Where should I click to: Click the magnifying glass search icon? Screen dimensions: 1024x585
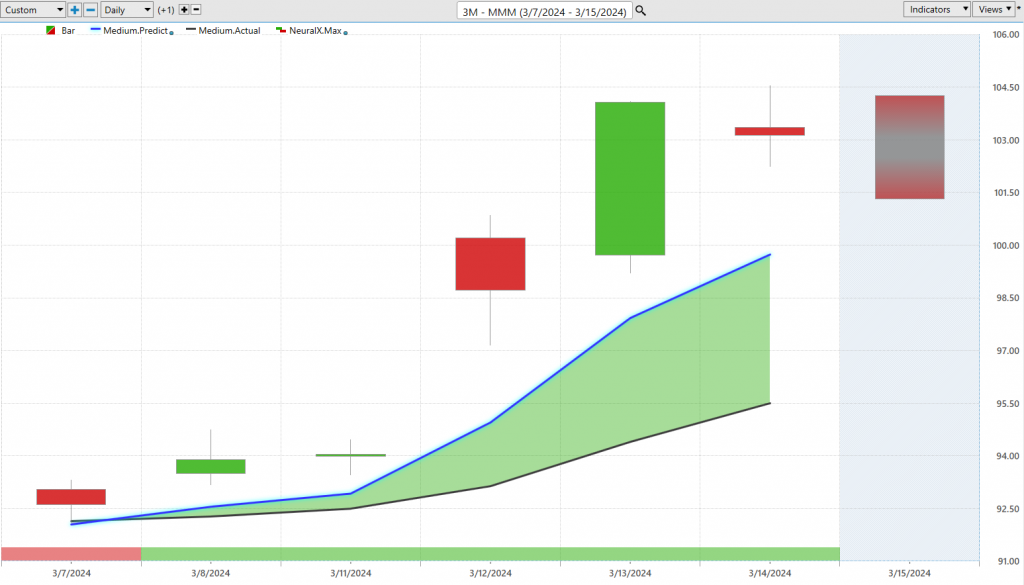click(641, 10)
